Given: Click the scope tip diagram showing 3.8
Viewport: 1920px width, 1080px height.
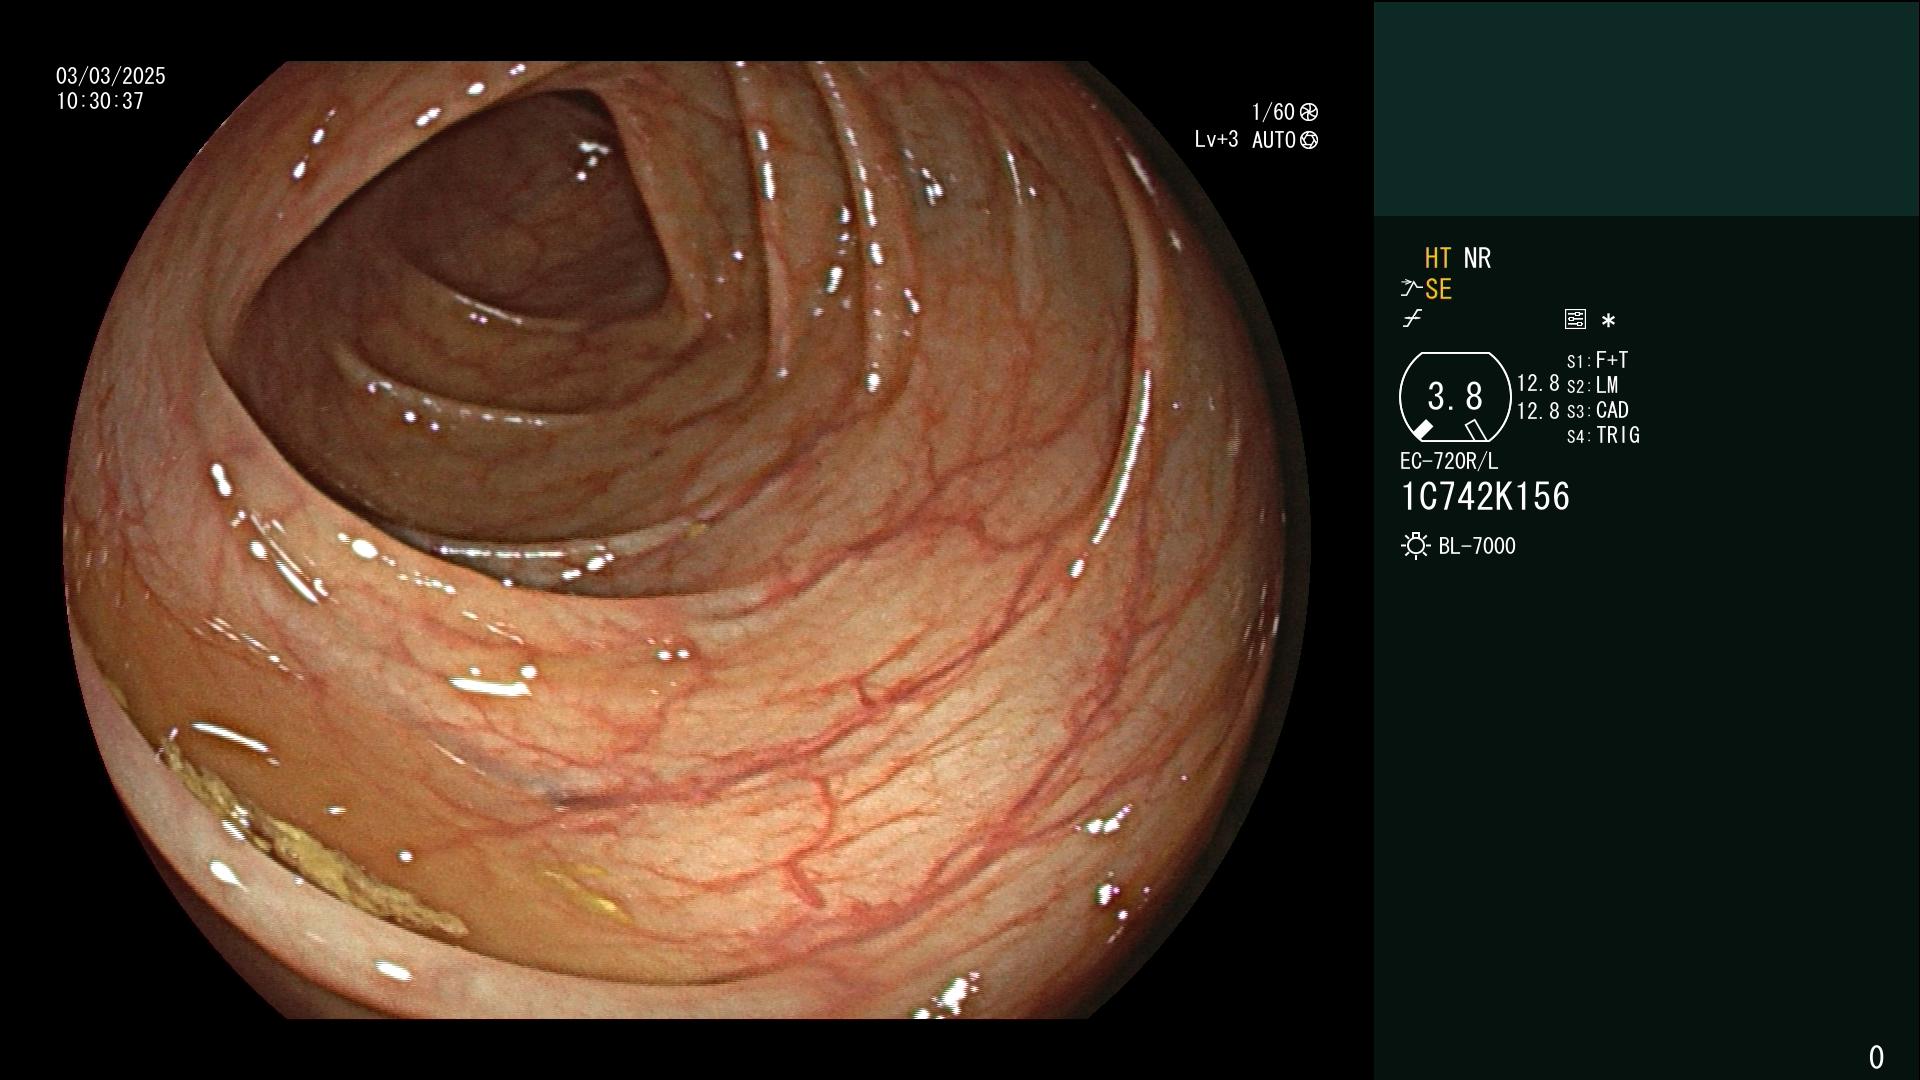Looking at the screenshot, I should (1455, 397).
